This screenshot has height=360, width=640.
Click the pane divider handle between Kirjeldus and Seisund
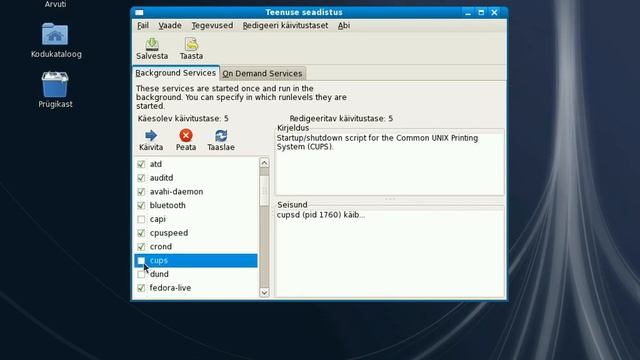point(390,199)
